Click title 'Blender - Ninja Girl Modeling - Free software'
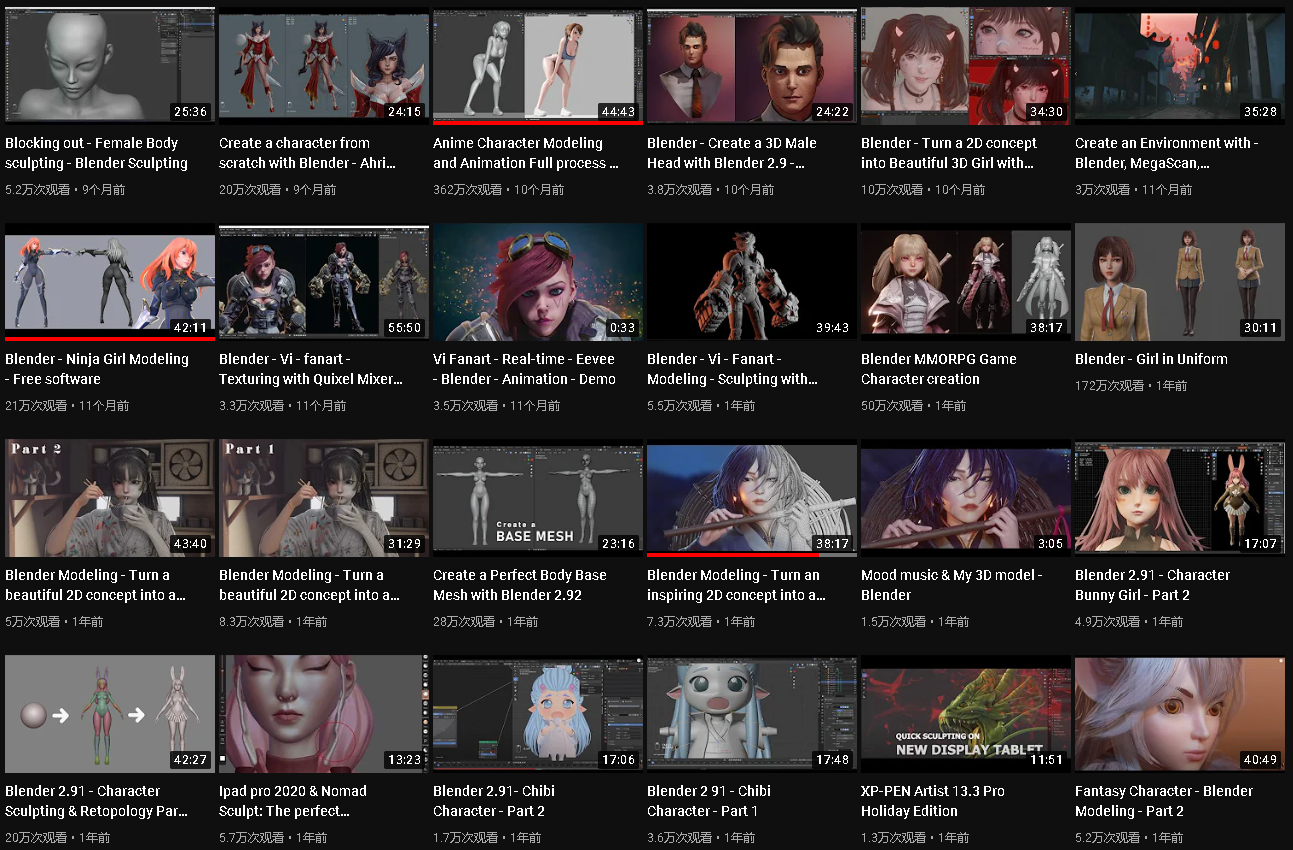Viewport: 1293px width, 850px height. [x=97, y=369]
